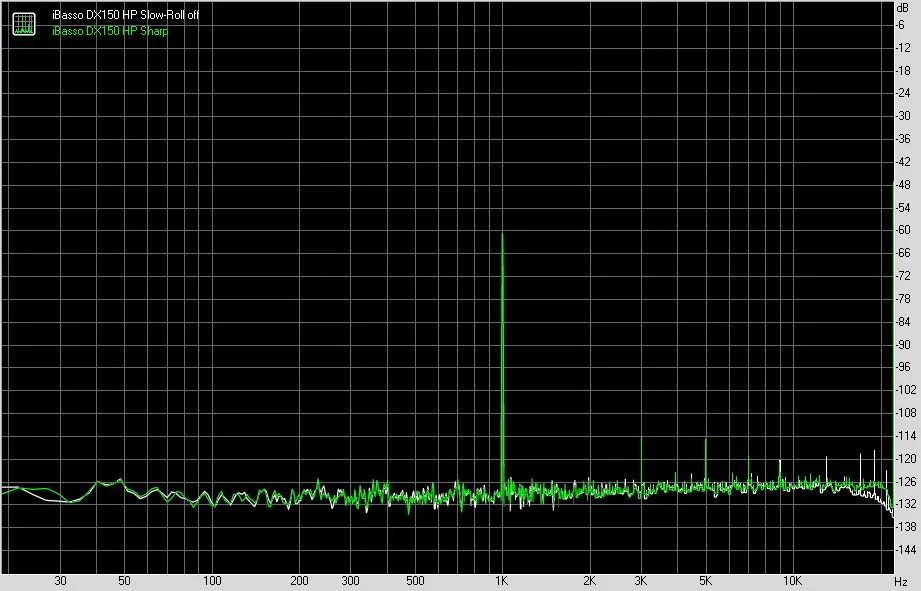
Task: Click the 30 Hz frequency axis label
Action: 60,580
